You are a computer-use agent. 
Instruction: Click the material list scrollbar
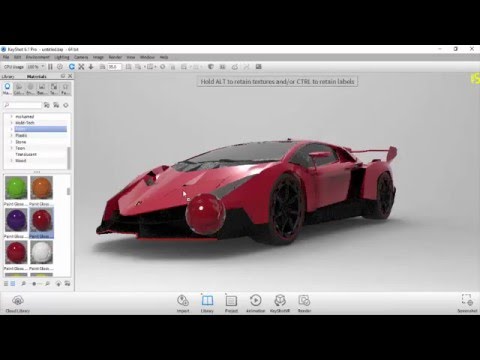(x=69, y=191)
